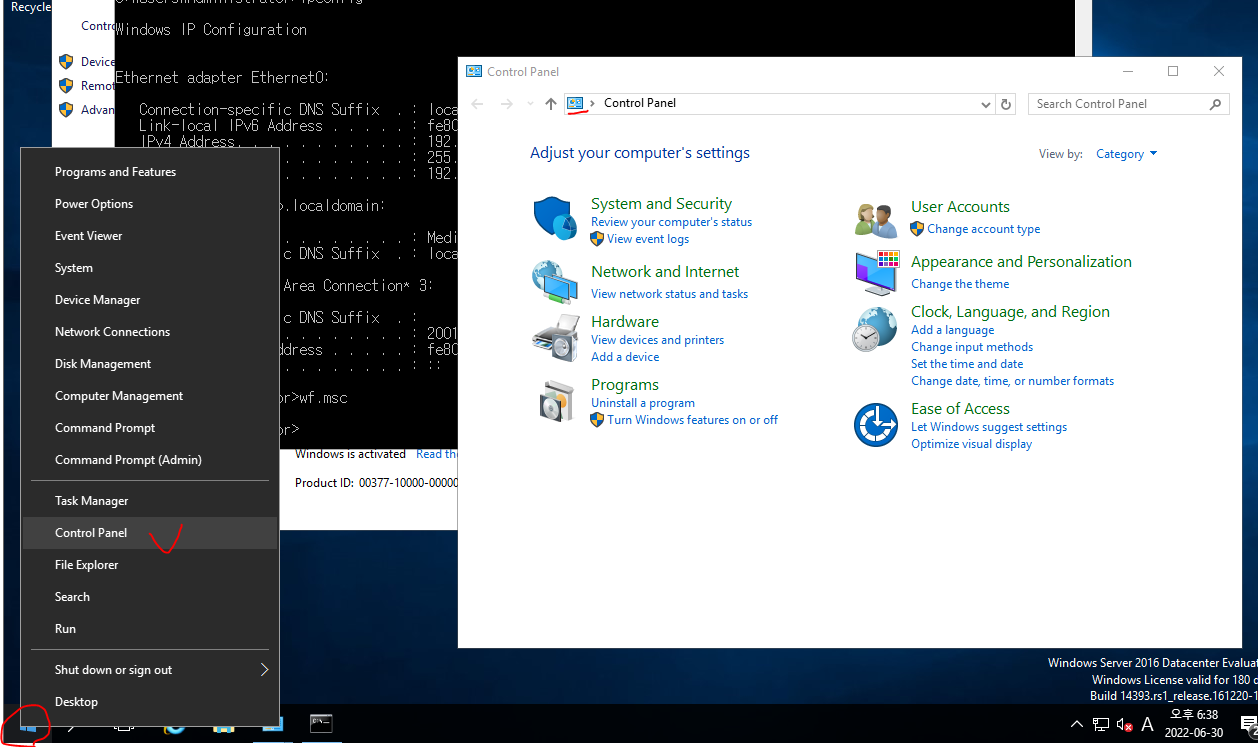
Task: Click the Clock, Language, and Region globe icon
Action: point(875,330)
